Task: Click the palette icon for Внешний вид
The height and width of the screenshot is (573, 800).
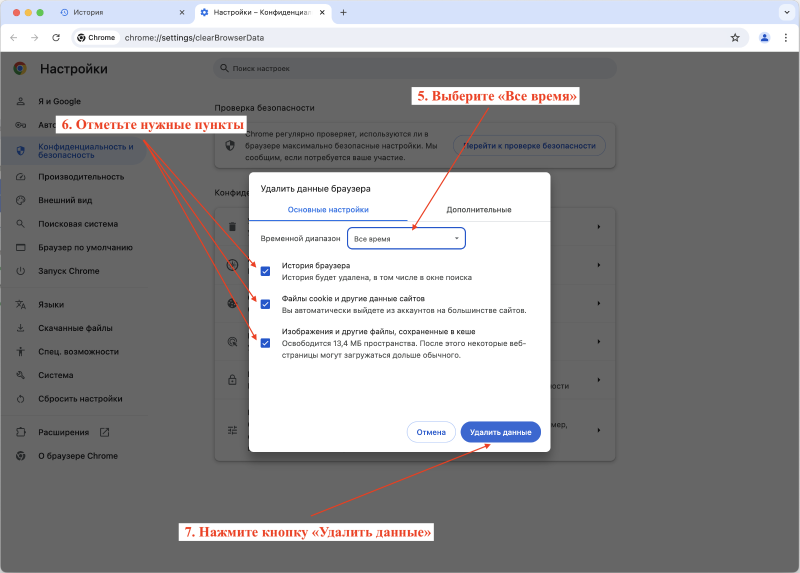Action: [20, 201]
